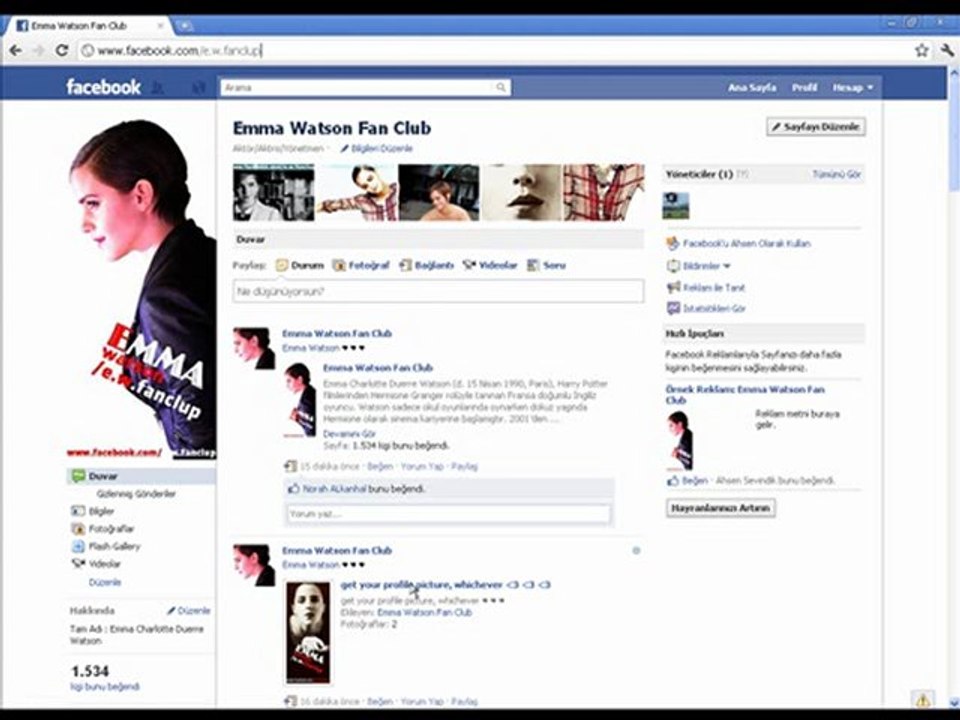Click the large page profile picture

141,289
